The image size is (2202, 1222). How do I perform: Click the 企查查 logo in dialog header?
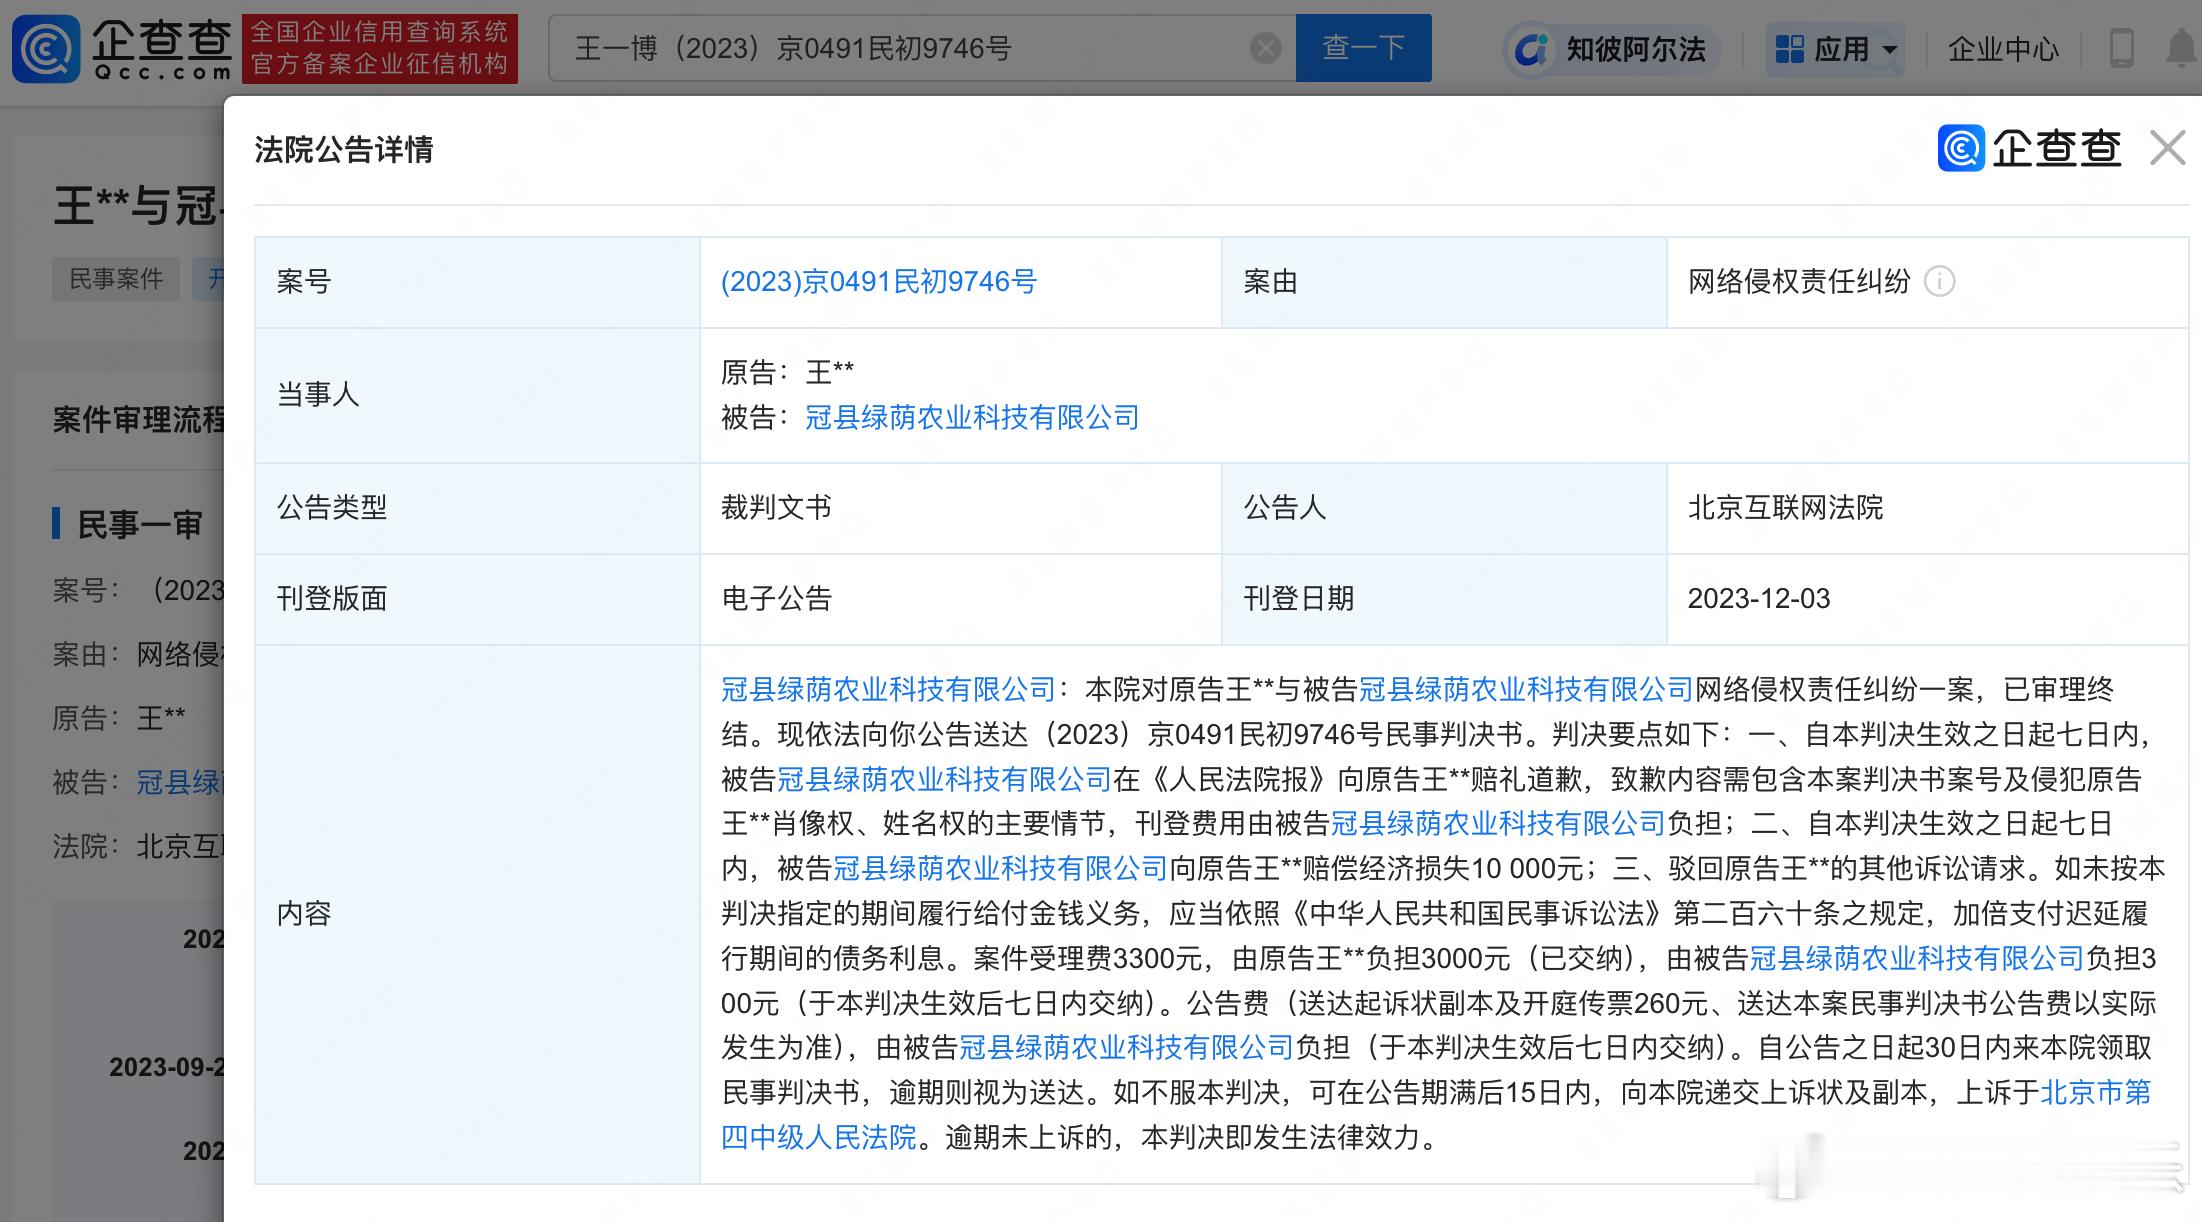pyautogui.click(x=2030, y=148)
